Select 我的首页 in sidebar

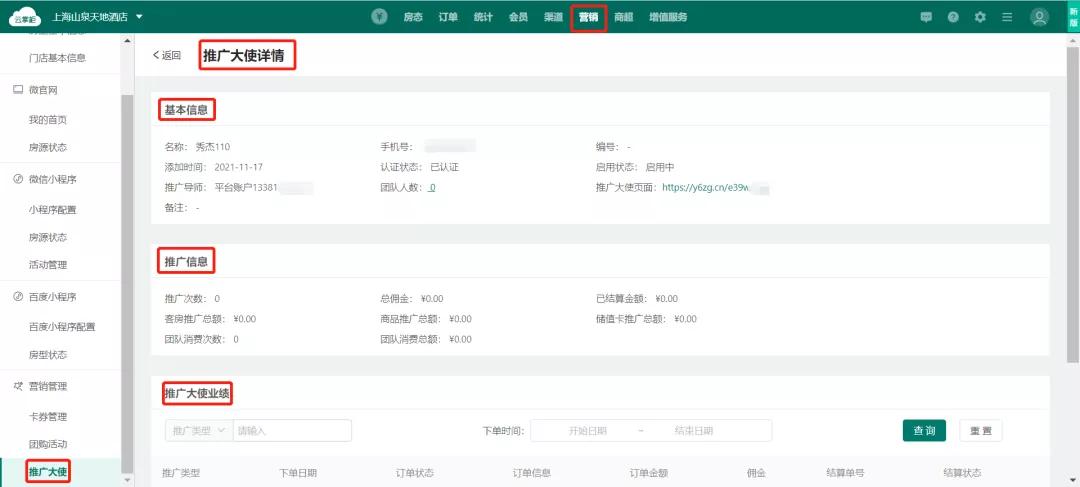pyautogui.click(x=48, y=120)
